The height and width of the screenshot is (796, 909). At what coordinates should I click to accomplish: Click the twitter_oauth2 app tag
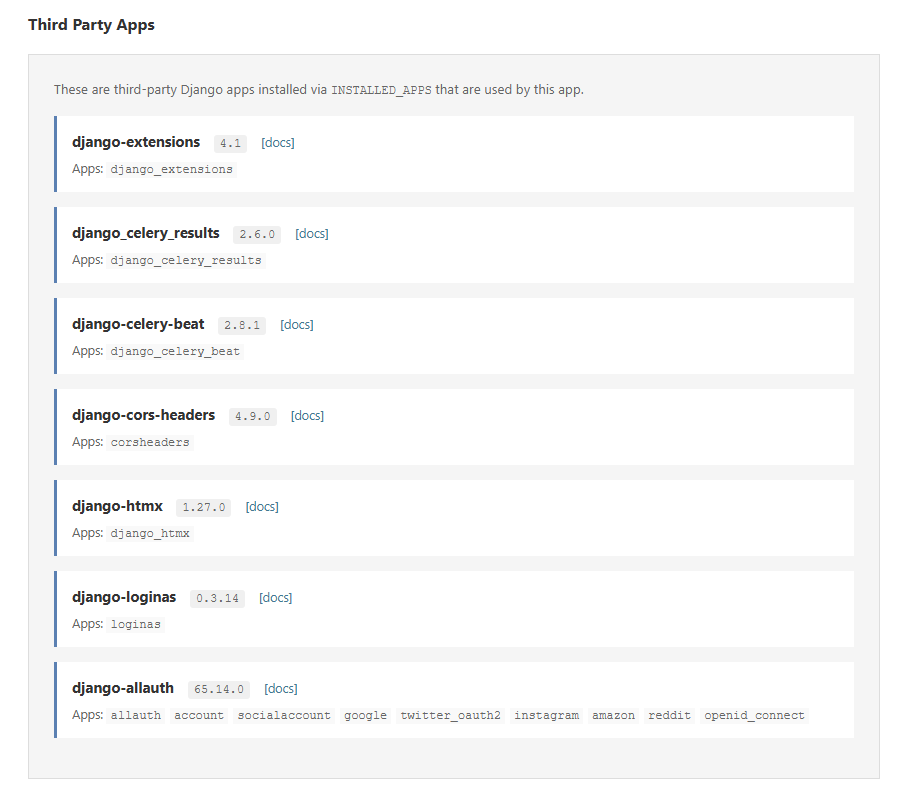450,715
